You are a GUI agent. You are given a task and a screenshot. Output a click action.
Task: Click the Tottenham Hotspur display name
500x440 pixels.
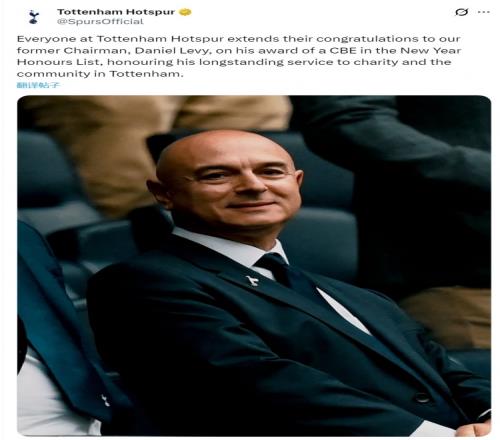(116, 12)
